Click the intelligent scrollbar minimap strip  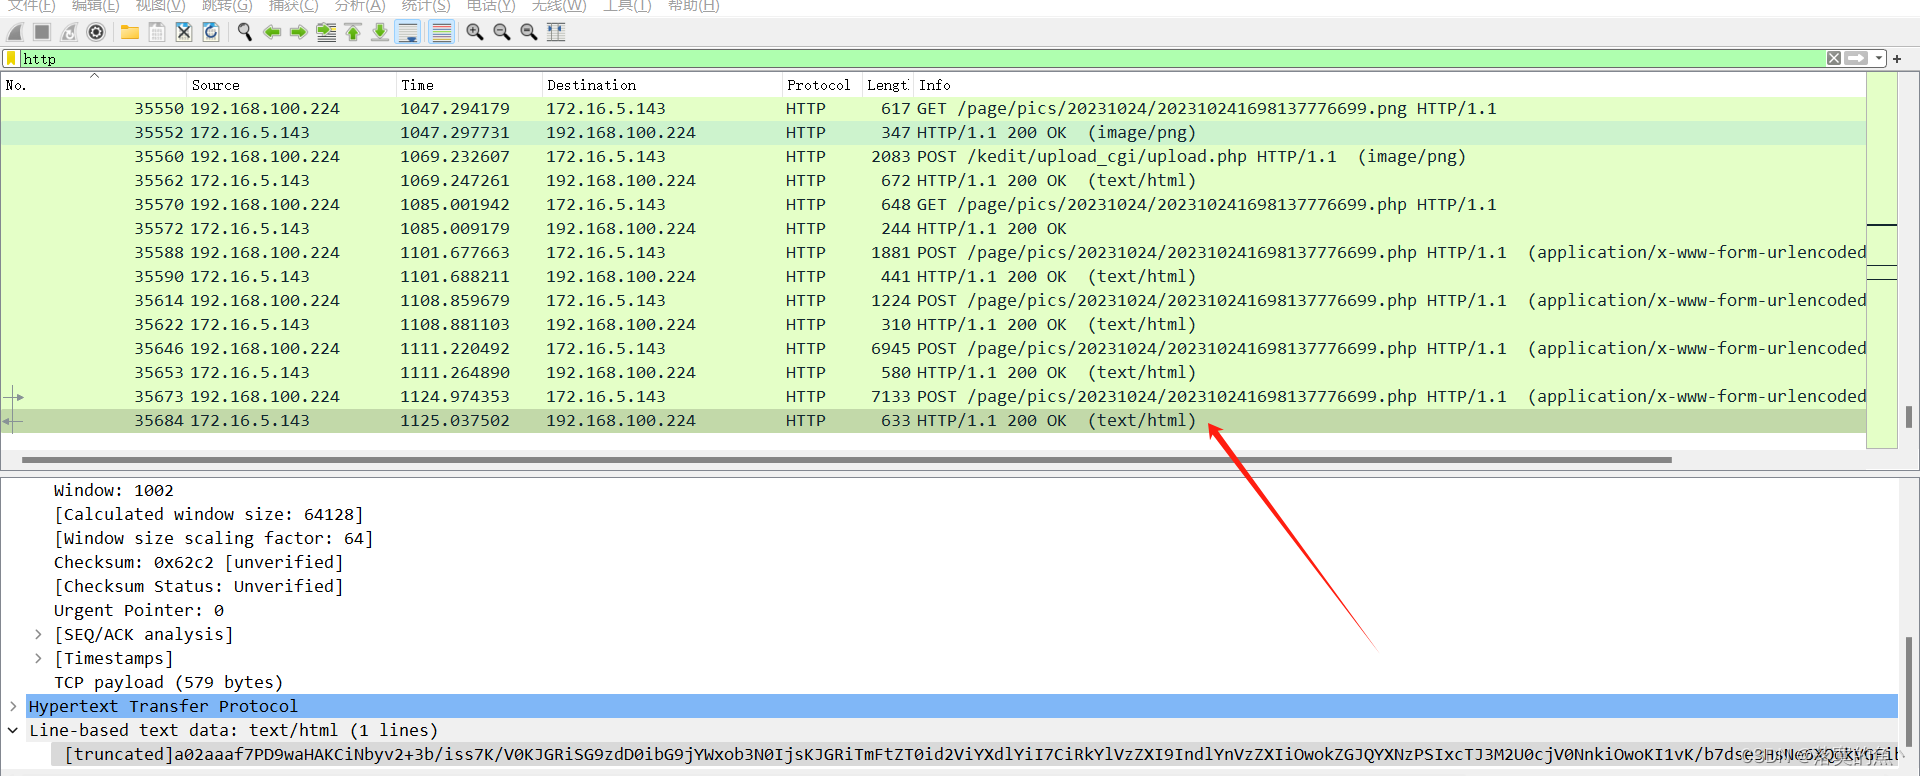[x=1882, y=260]
